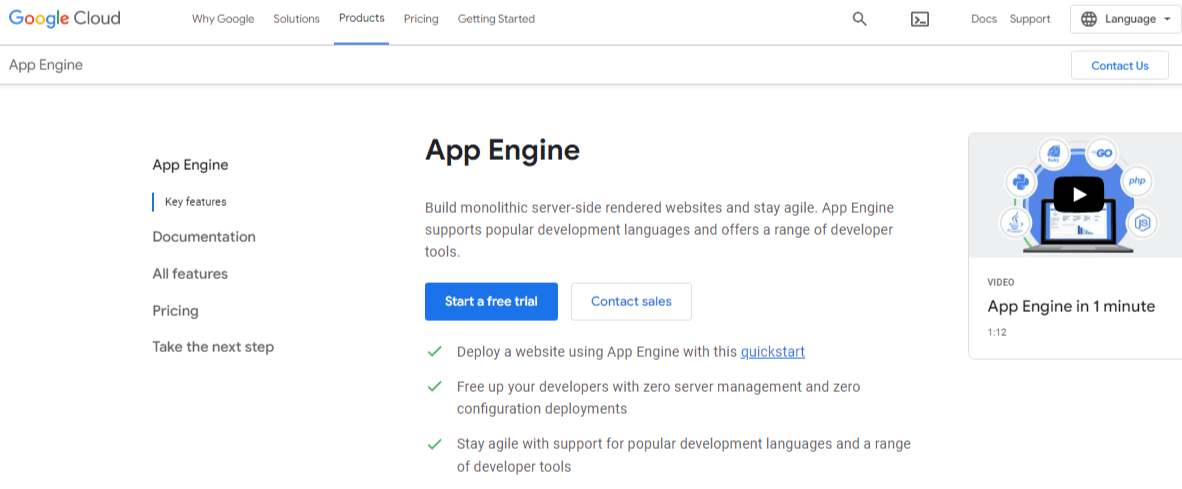1182x489 pixels.
Task: Open the Docs link
Action: pos(984,20)
